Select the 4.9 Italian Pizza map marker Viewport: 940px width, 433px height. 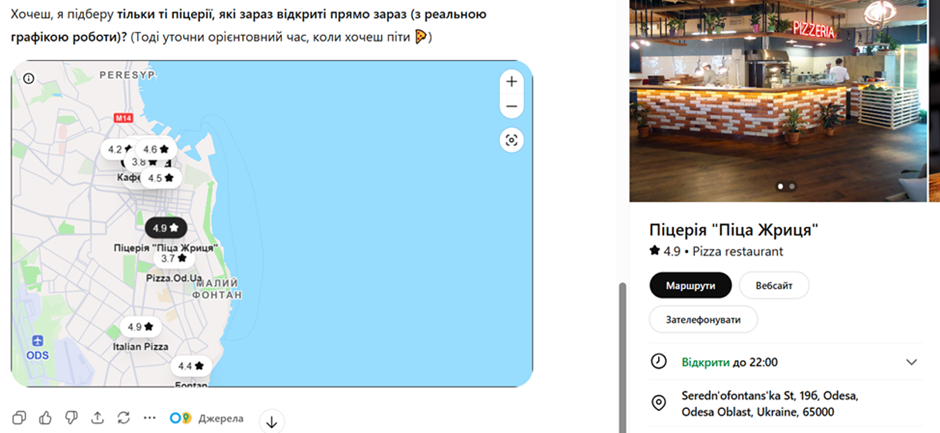click(x=141, y=327)
